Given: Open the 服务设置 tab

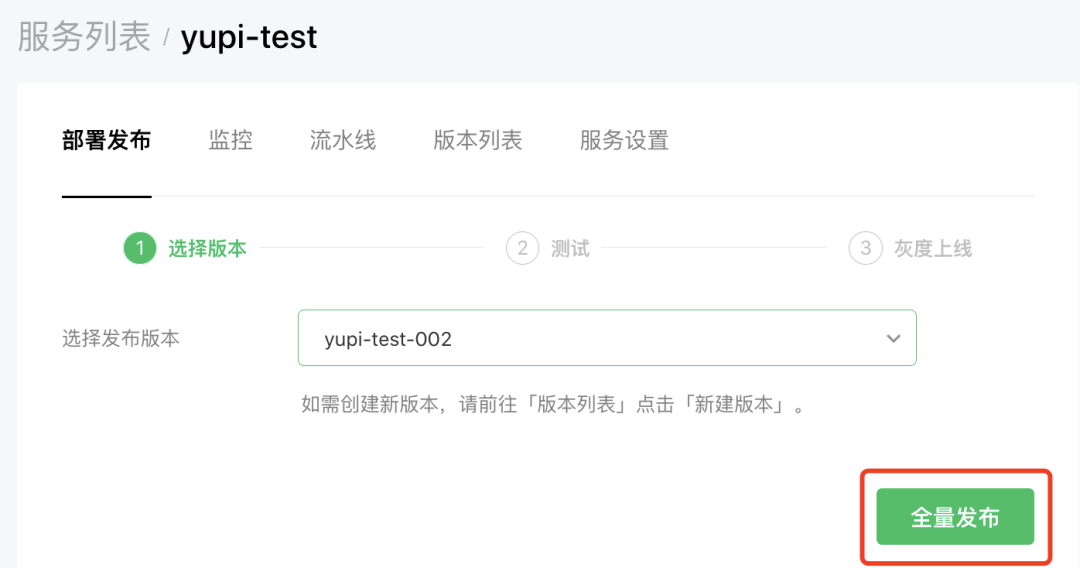Looking at the screenshot, I should click(624, 140).
